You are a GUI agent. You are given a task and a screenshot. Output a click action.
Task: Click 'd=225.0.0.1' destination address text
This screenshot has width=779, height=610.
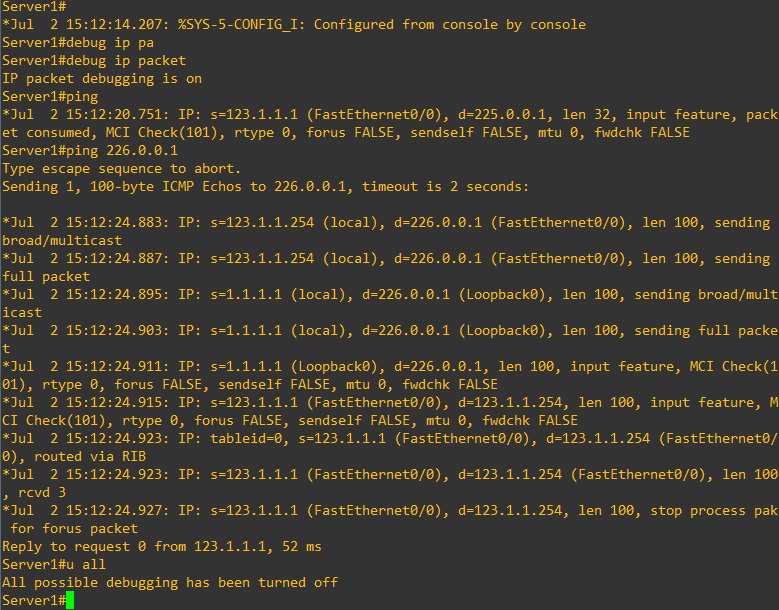[502, 114]
